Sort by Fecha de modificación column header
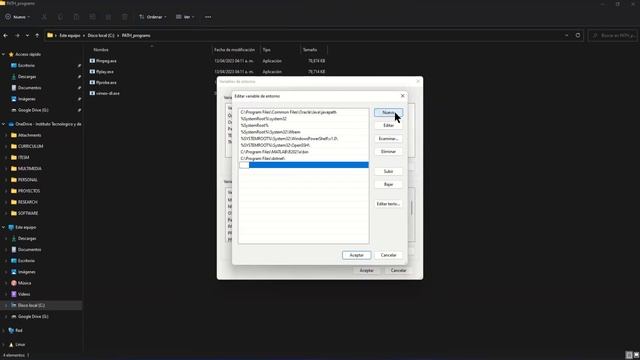Viewport: 640px width, 360px height. click(234, 50)
